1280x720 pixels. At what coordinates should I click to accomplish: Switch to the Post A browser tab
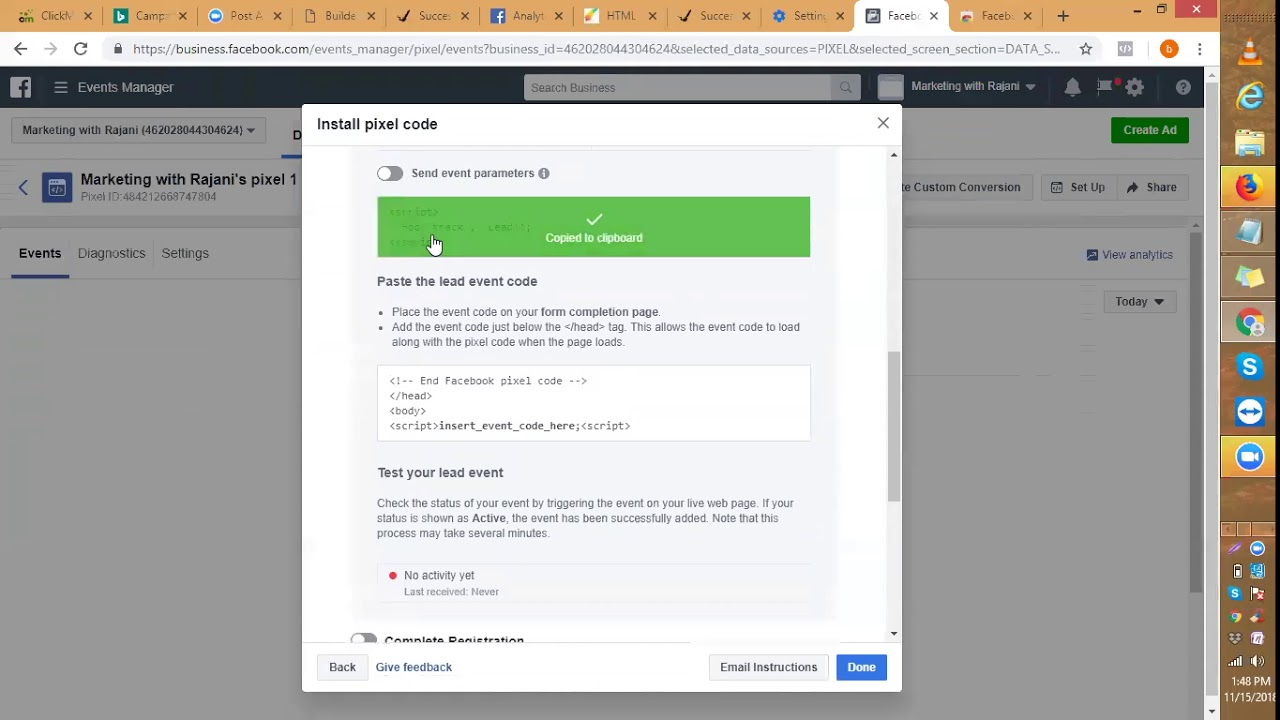coord(244,16)
